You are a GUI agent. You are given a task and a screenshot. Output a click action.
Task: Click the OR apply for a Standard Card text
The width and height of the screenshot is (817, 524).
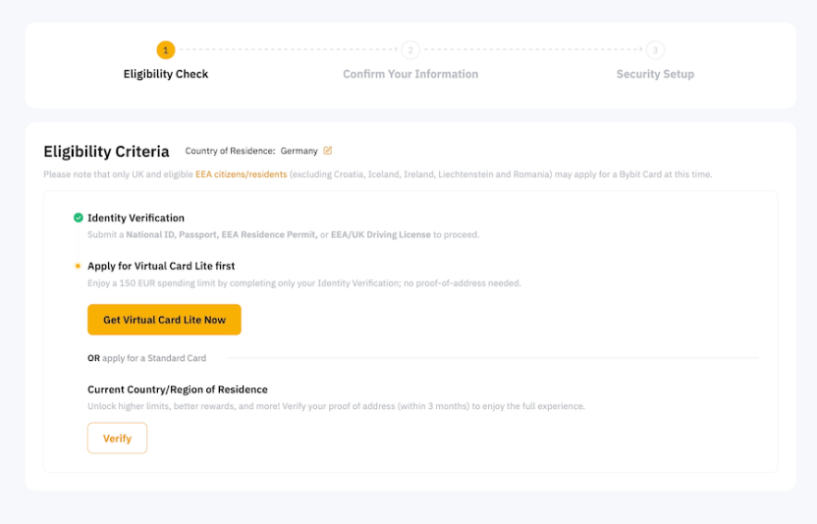pos(147,357)
